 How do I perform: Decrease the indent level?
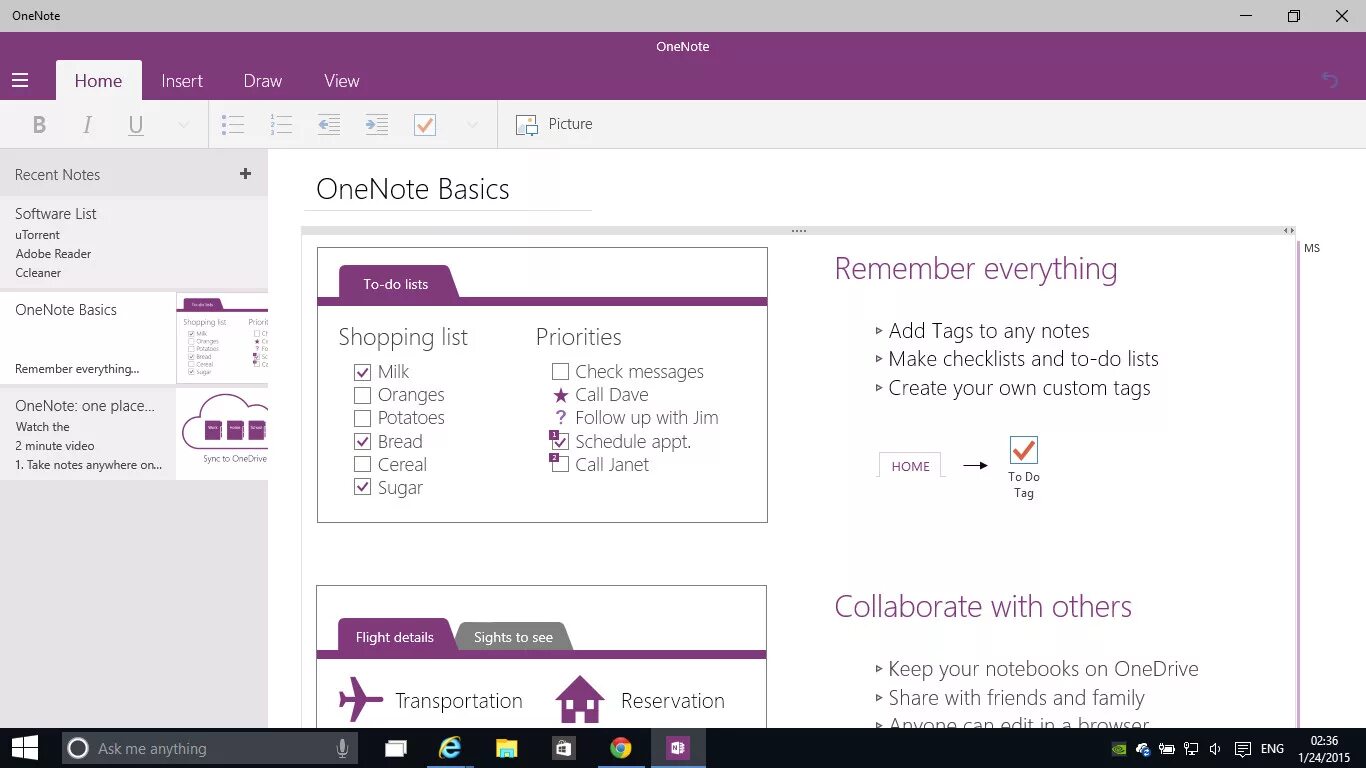pos(329,125)
